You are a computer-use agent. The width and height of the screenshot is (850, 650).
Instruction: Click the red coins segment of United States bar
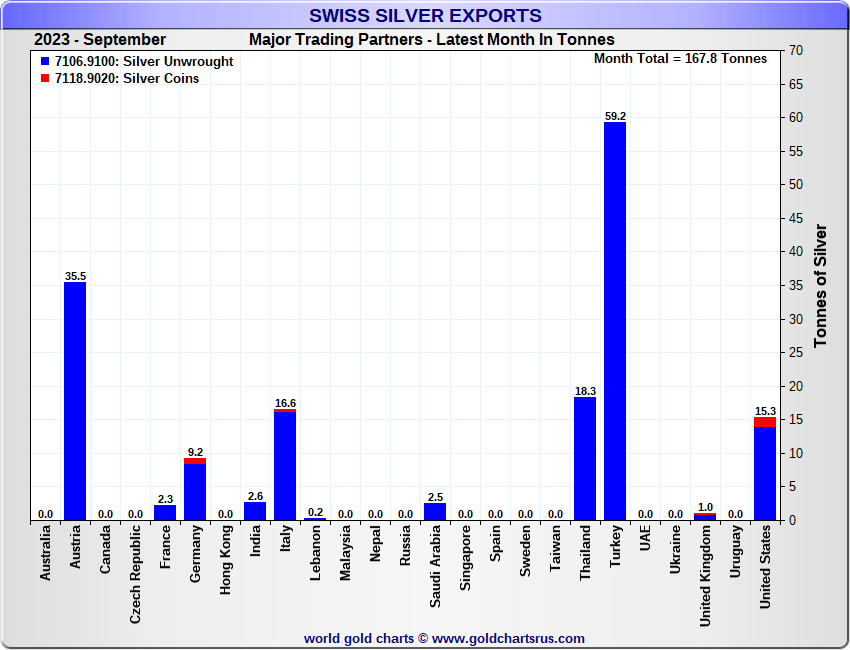pos(765,422)
